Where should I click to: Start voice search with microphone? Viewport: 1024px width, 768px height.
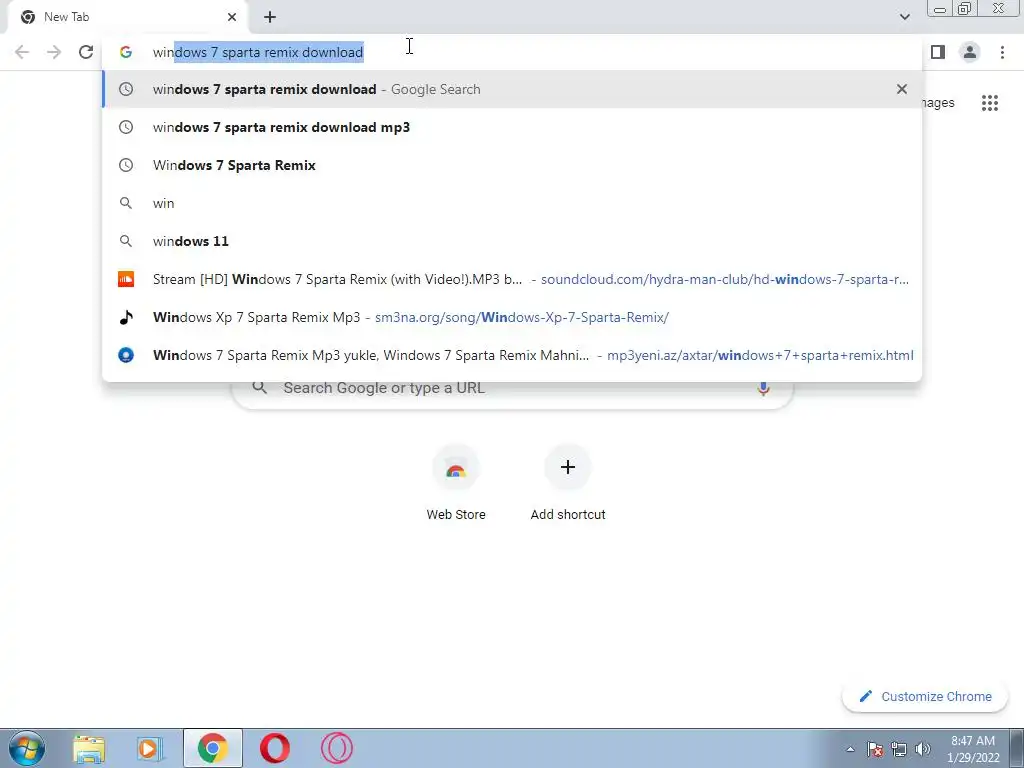pos(763,388)
